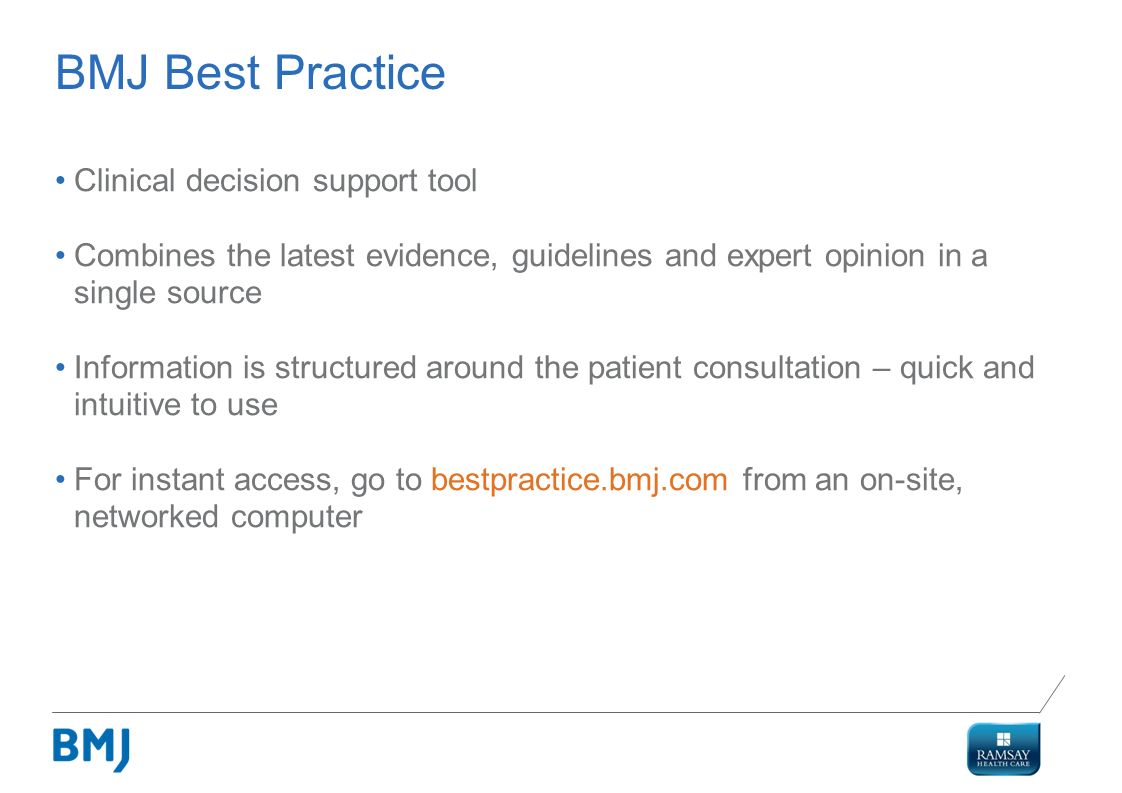Click the words 'patient consultation'

pyautogui.click(x=724, y=369)
